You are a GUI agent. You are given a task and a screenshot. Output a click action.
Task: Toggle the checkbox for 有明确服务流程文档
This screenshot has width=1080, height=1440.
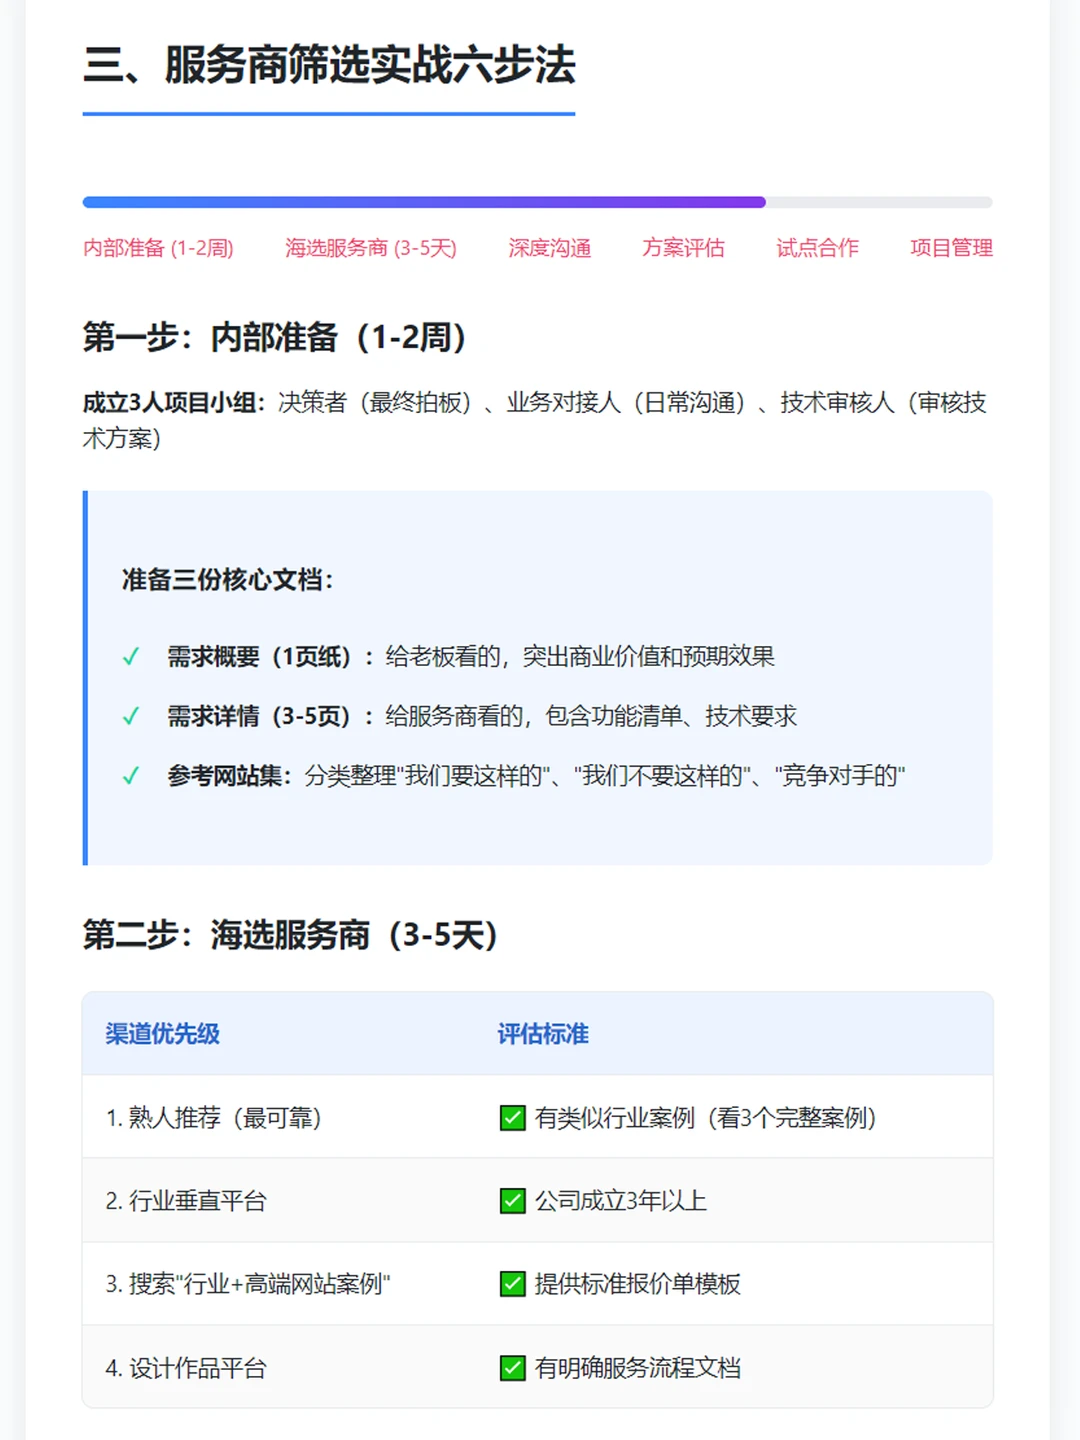tap(513, 1368)
